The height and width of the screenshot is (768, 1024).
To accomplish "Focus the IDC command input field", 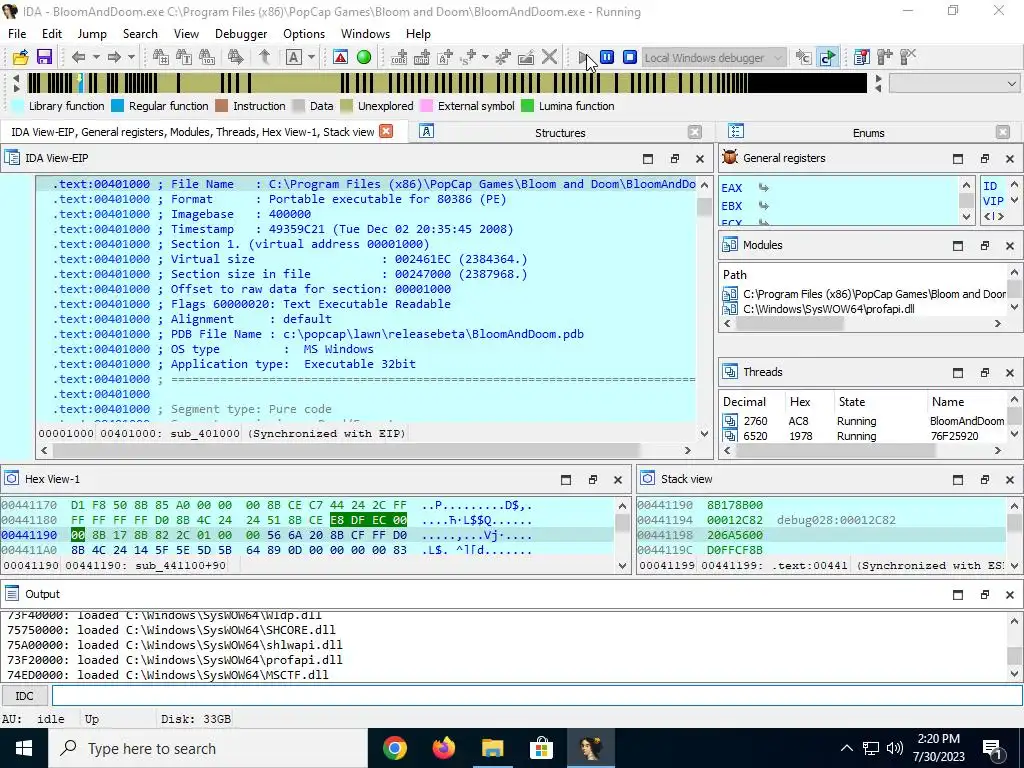I will (537, 696).
